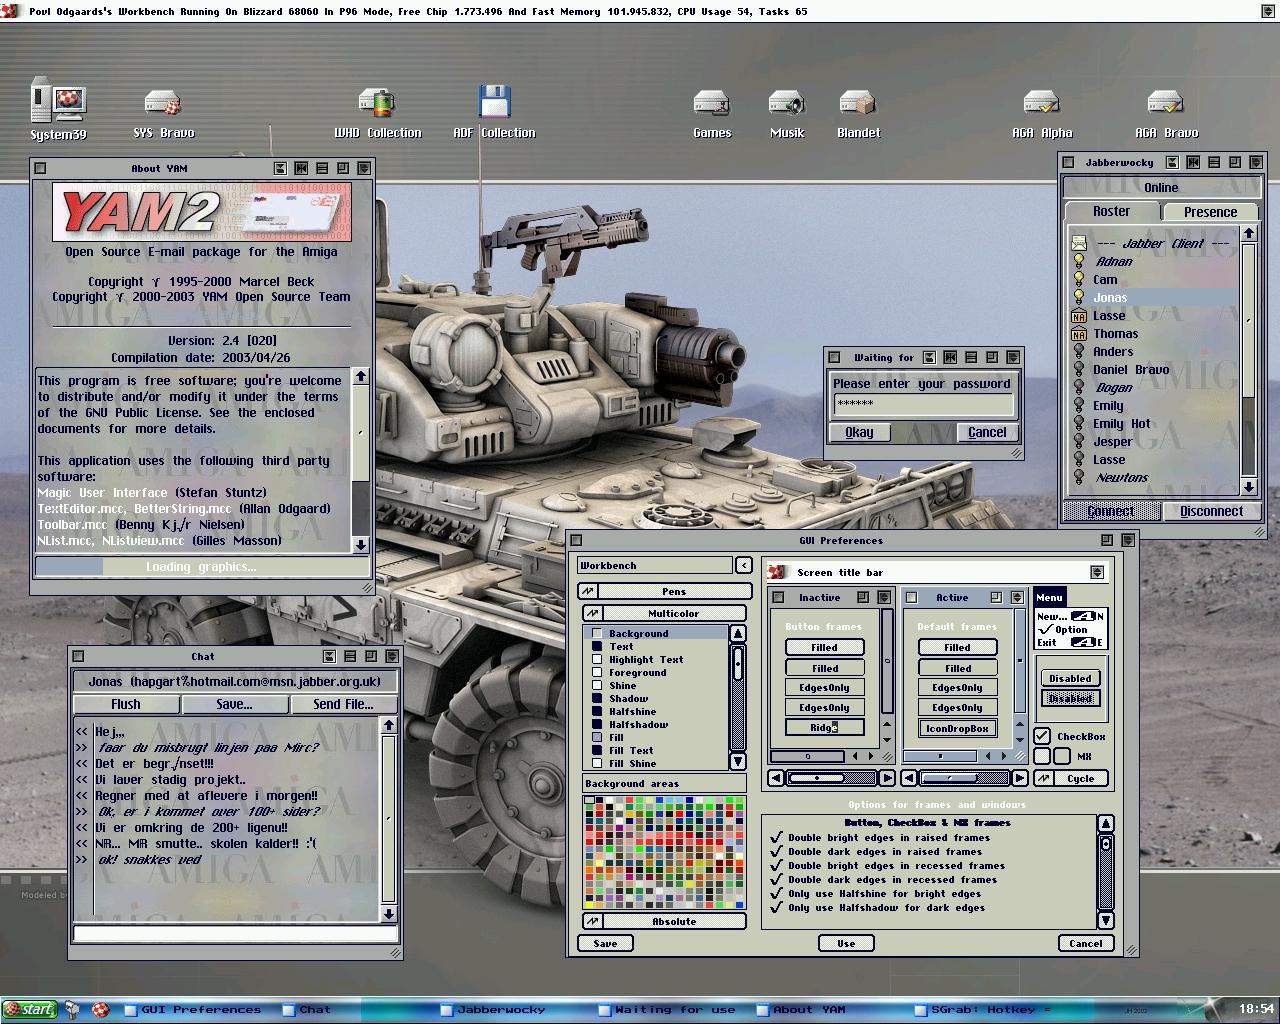Screen dimensions: 1280x1024
Task: Open the Blandet drive icon
Action: (x=858, y=104)
